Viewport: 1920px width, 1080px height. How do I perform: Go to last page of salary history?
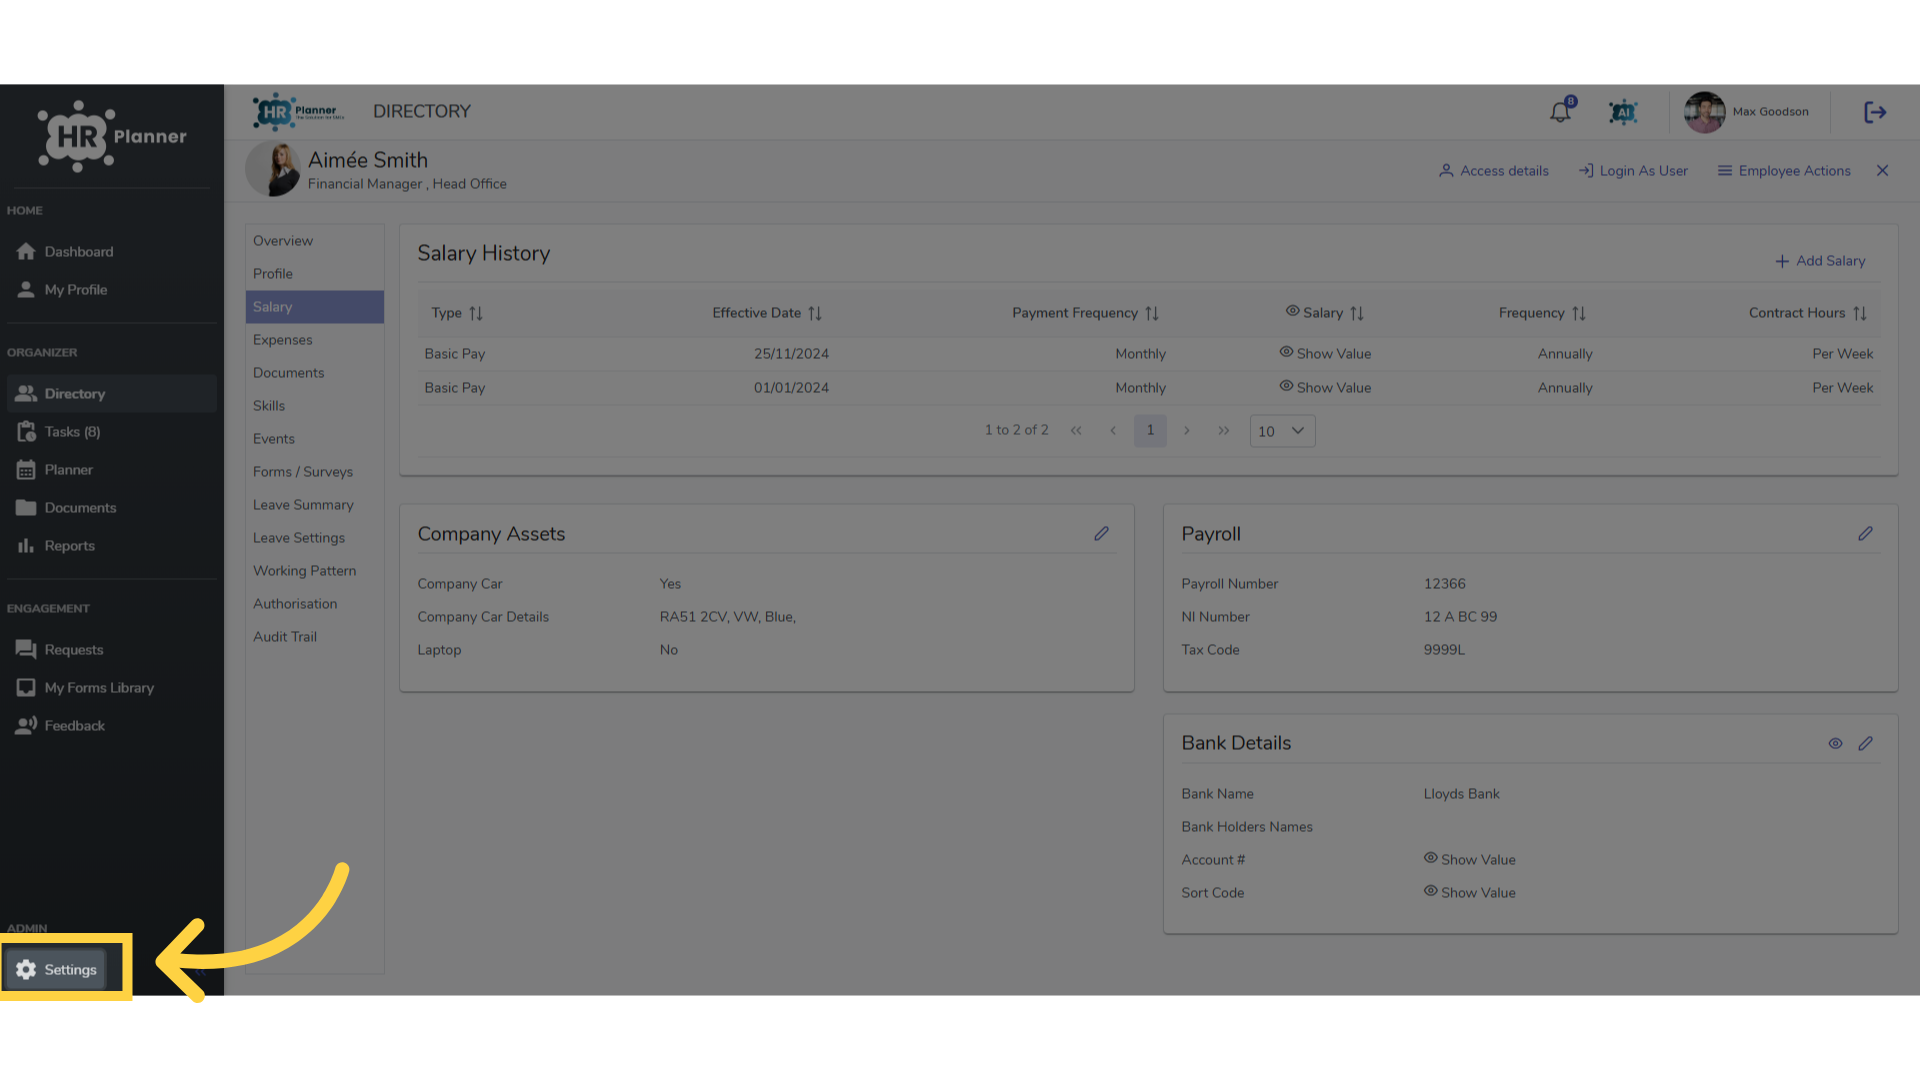(1224, 430)
